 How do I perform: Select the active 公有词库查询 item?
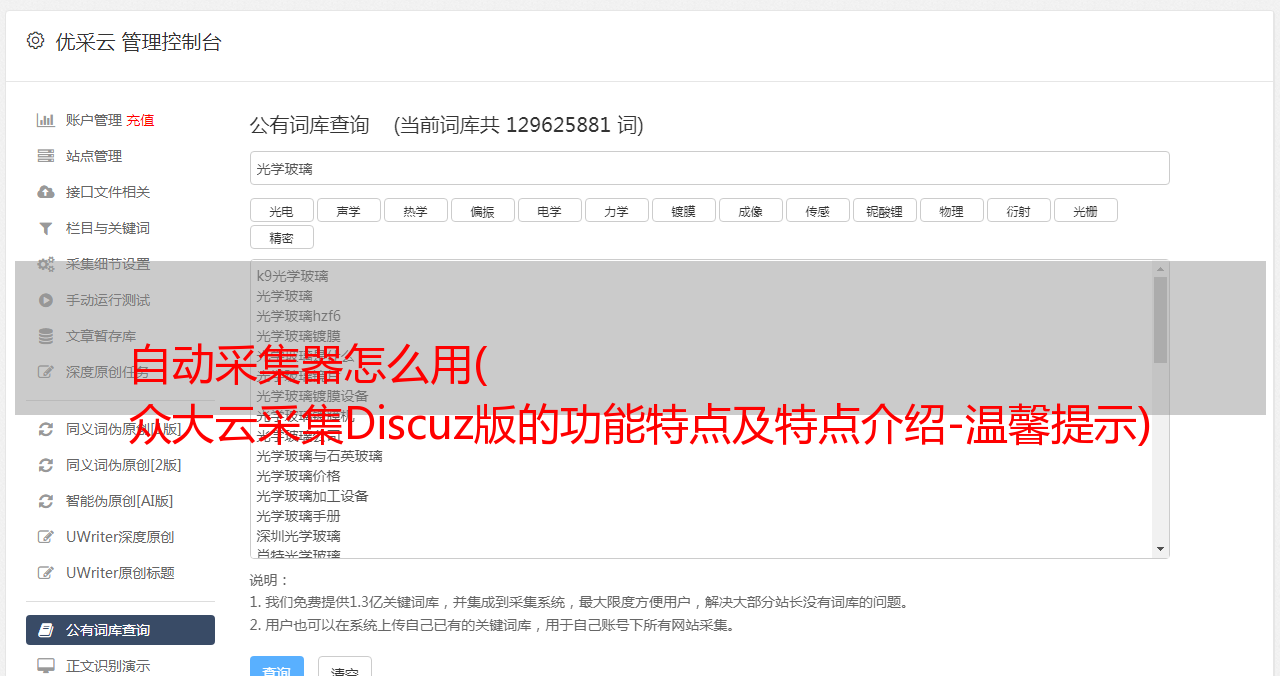(120, 630)
